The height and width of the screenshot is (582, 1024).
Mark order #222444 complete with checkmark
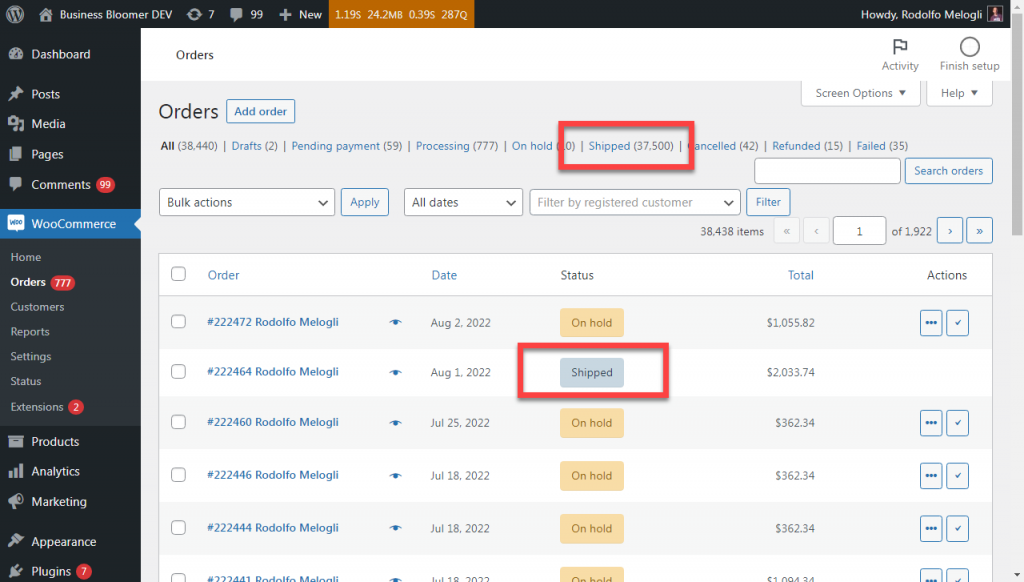[957, 528]
